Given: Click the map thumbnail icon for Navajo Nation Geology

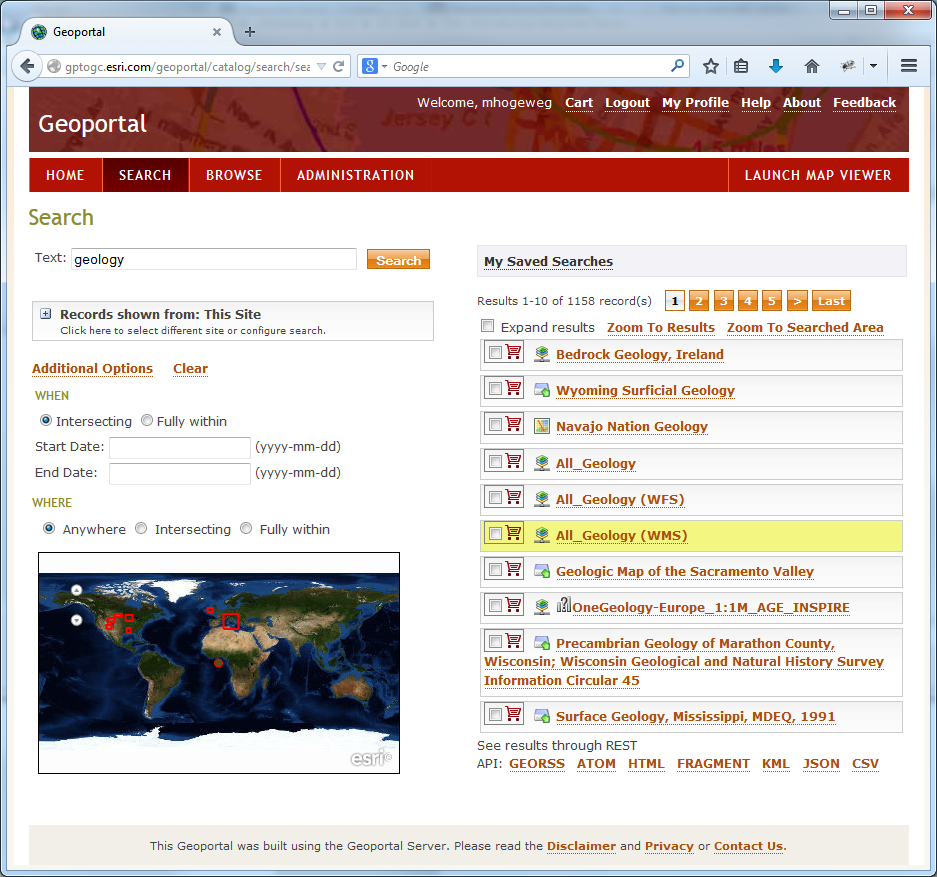Looking at the screenshot, I should (x=541, y=425).
